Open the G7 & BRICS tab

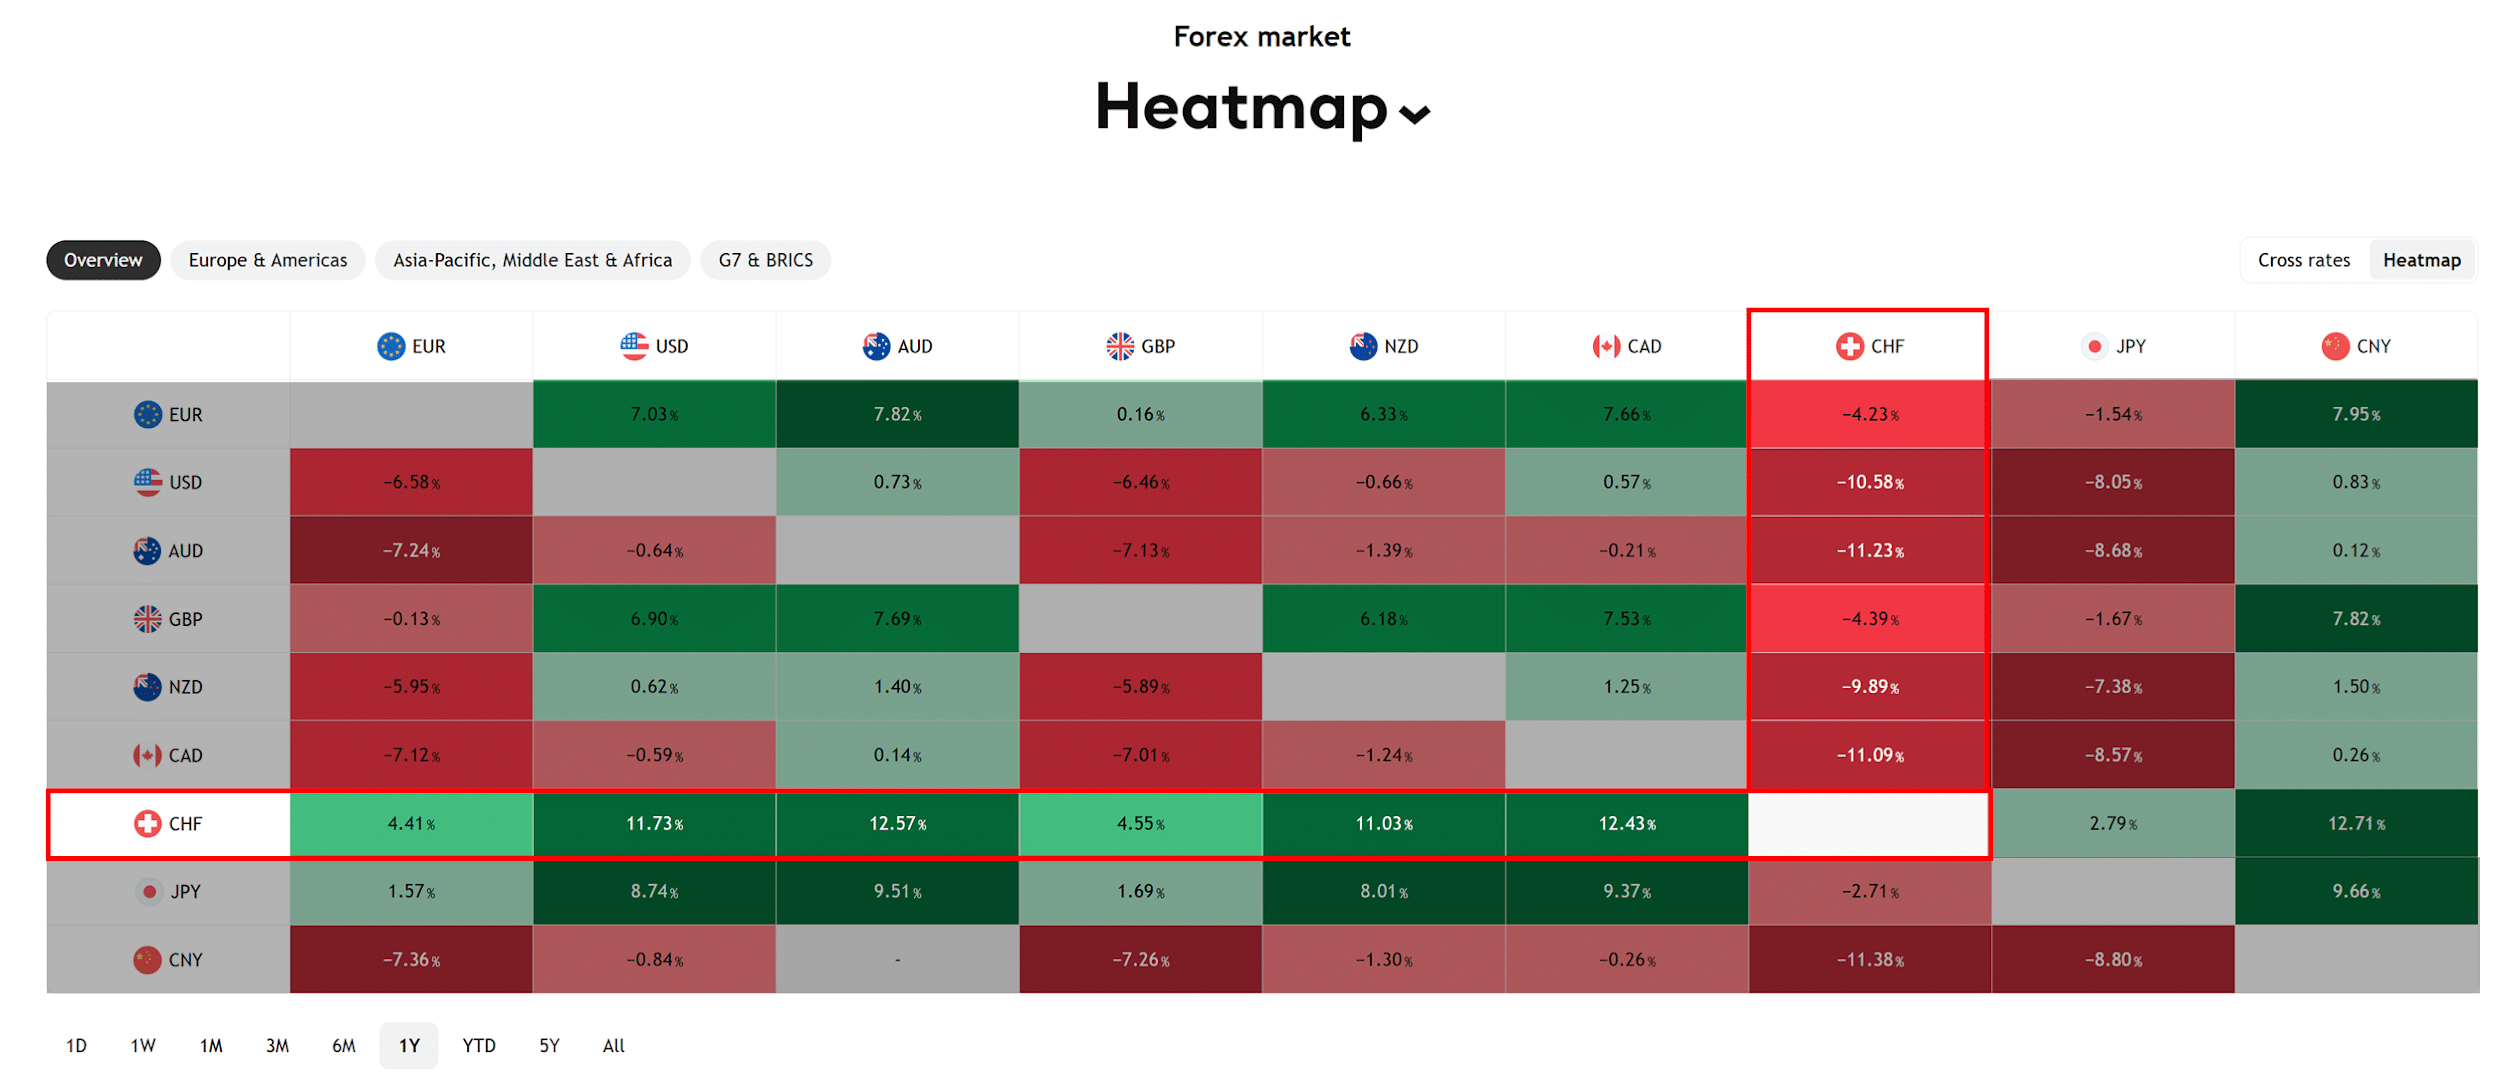766,260
